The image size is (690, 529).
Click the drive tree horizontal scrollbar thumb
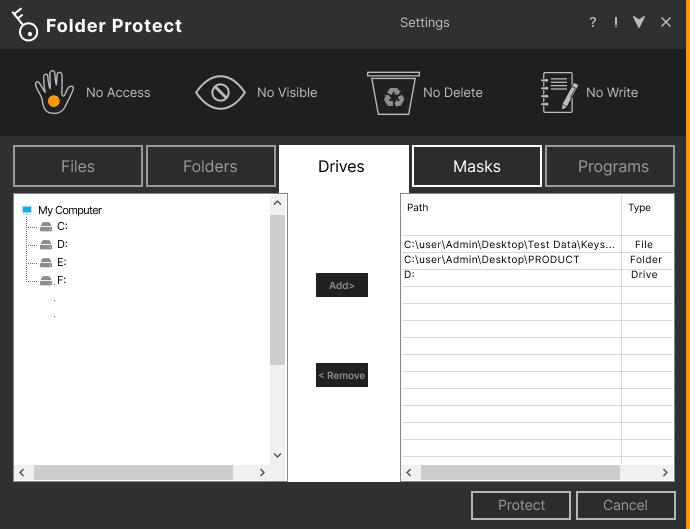click(133, 472)
